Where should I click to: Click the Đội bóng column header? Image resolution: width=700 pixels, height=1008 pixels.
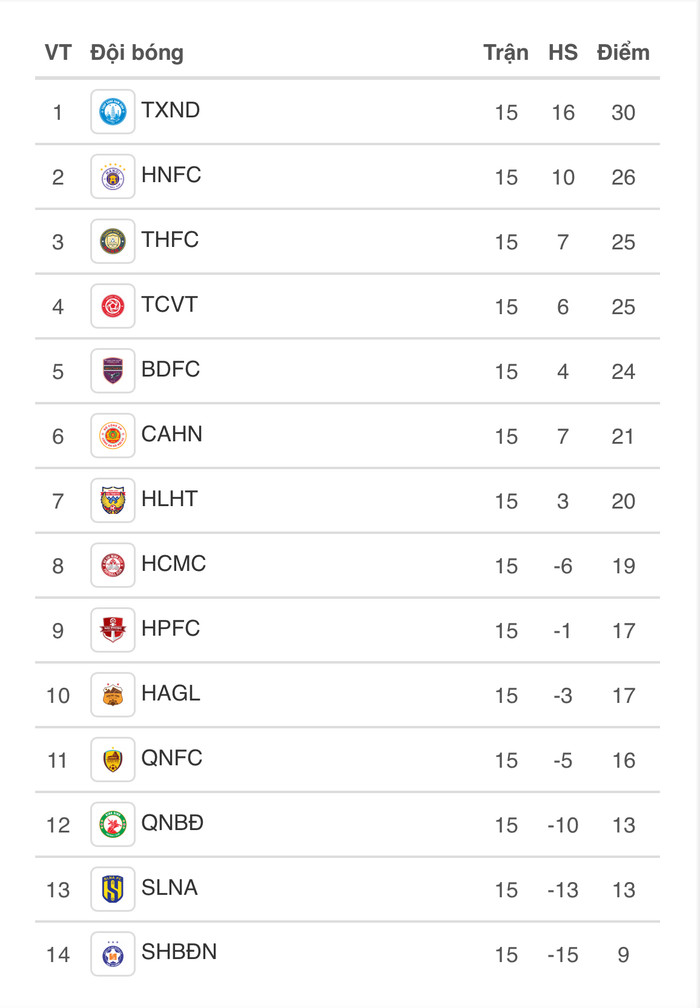(x=137, y=52)
